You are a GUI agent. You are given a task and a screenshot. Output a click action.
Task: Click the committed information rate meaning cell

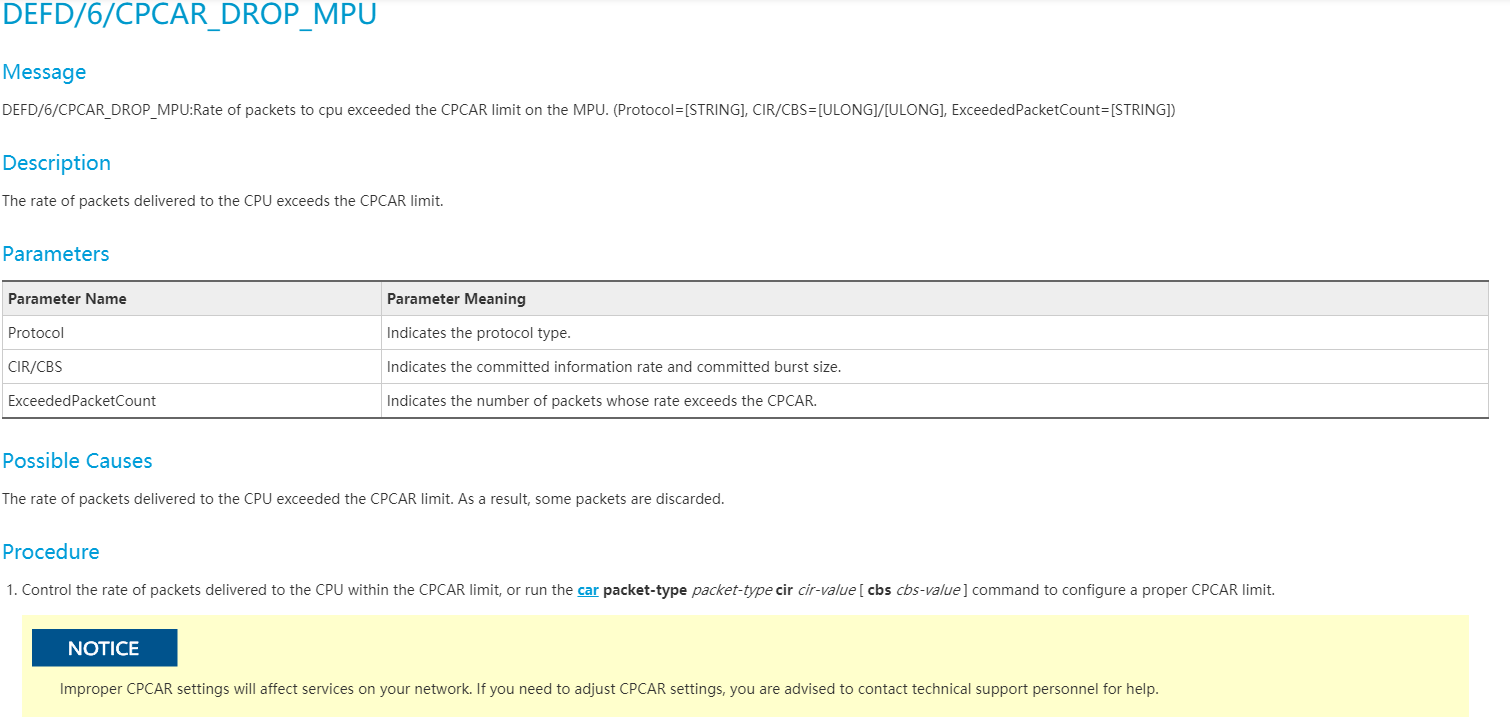pos(614,367)
